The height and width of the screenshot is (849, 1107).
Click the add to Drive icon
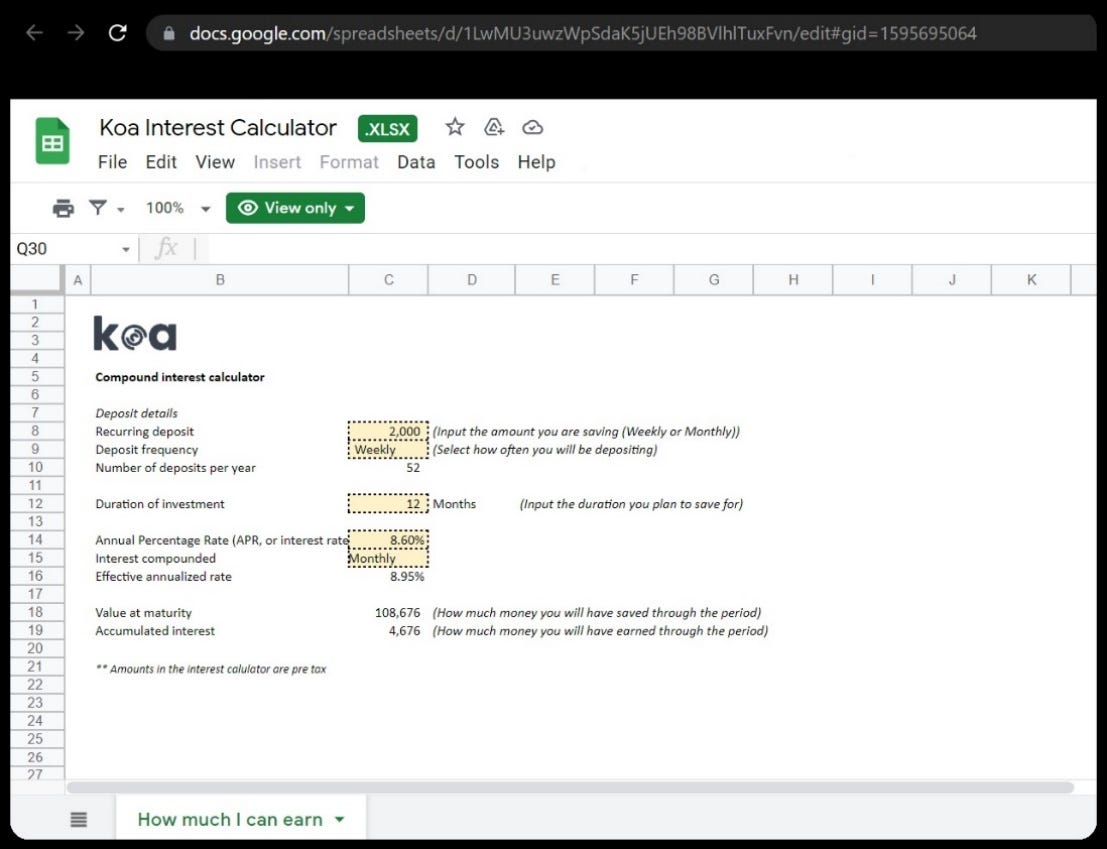[x=493, y=127]
